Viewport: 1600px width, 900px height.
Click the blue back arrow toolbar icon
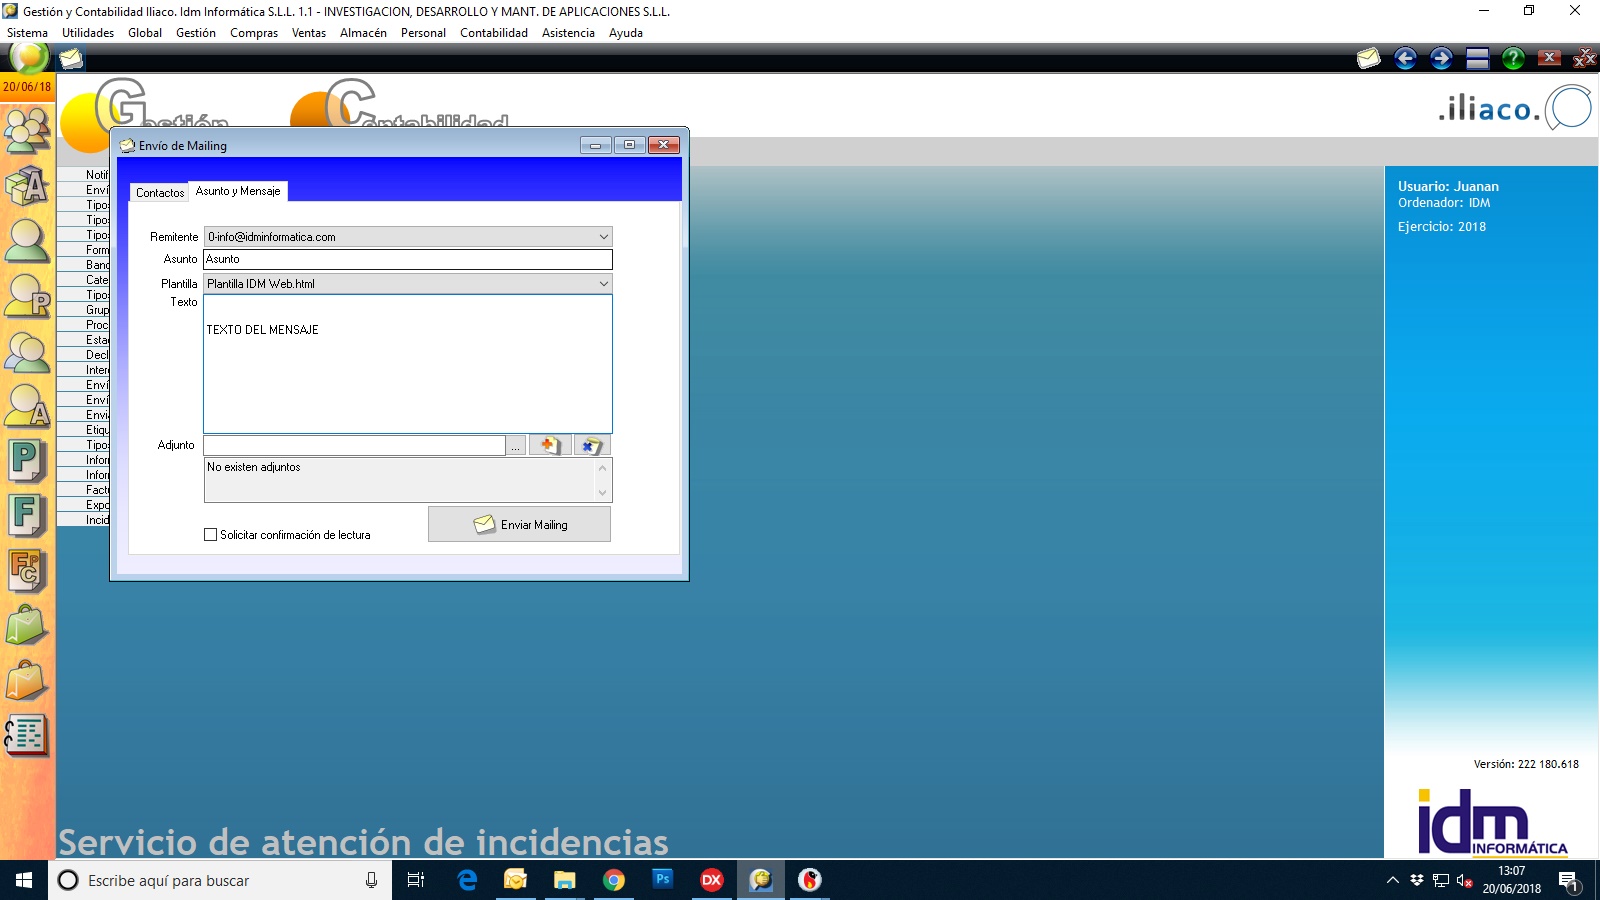click(x=1405, y=59)
